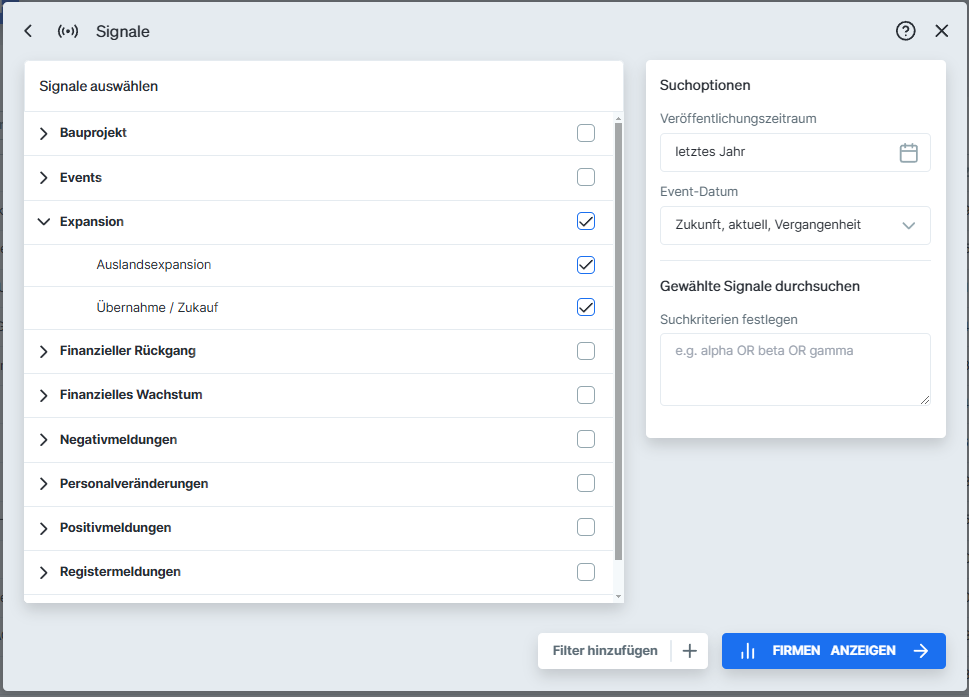Click the scrollbar of the signal list
This screenshot has height=697, width=969.
click(618, 350)
